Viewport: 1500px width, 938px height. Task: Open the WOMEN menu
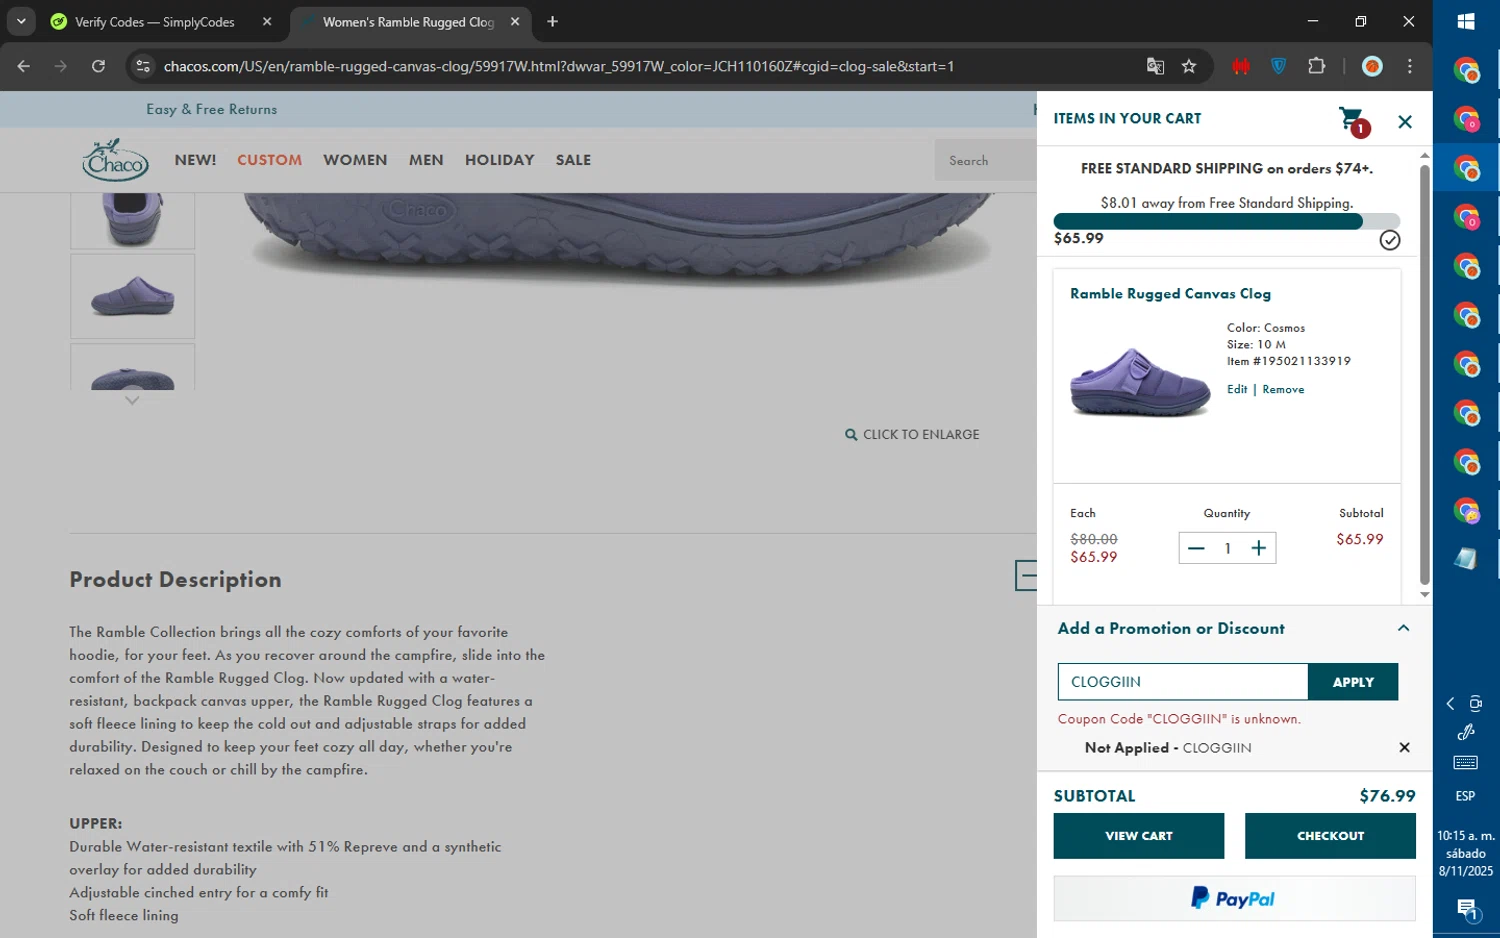pos(355,160)
